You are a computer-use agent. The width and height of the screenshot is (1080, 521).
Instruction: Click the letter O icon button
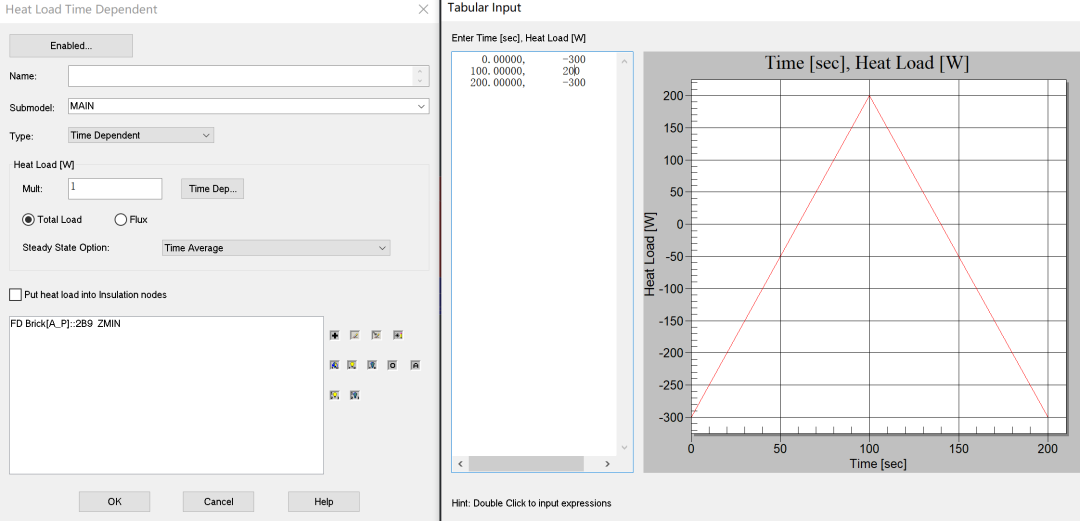392,365
